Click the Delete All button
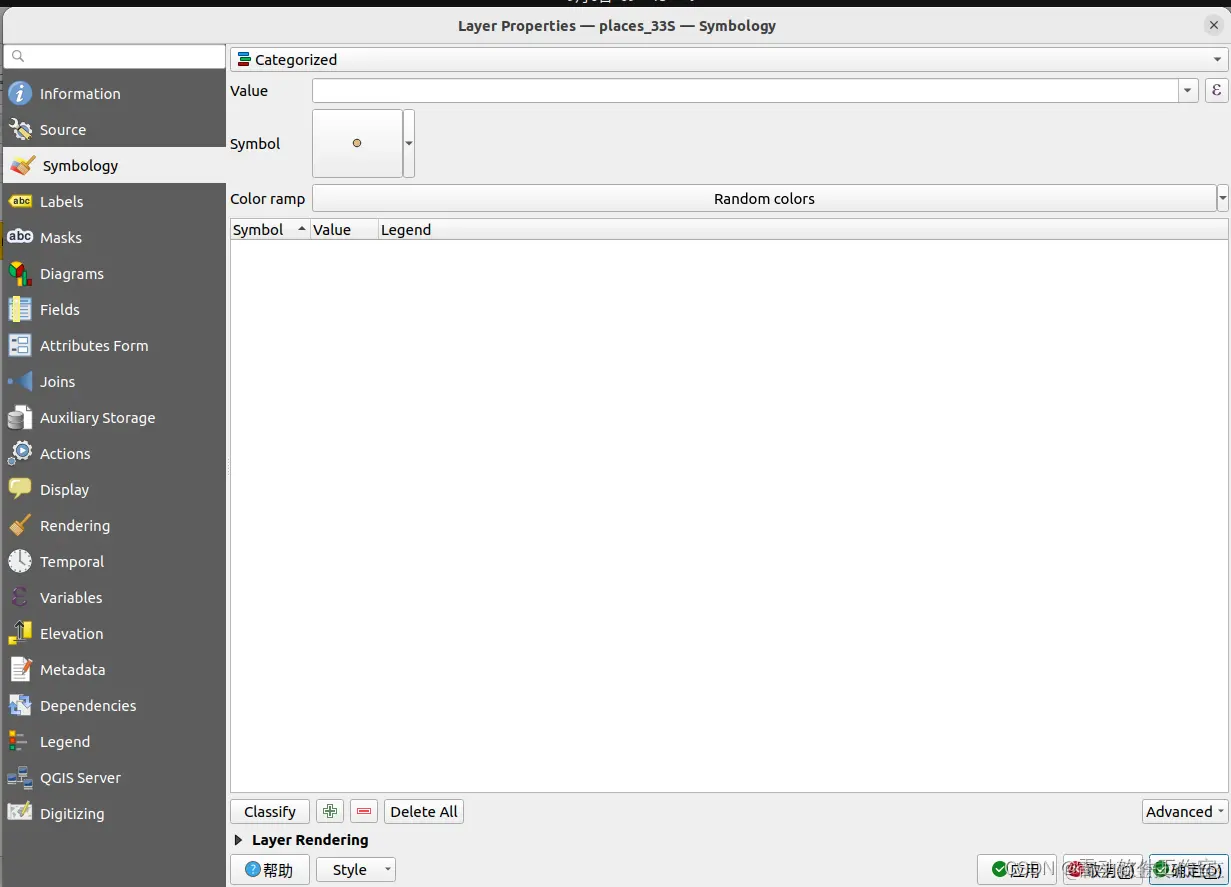Image resolution: width=1231 pixels, height=887 pixels. (x=424, y=812)
